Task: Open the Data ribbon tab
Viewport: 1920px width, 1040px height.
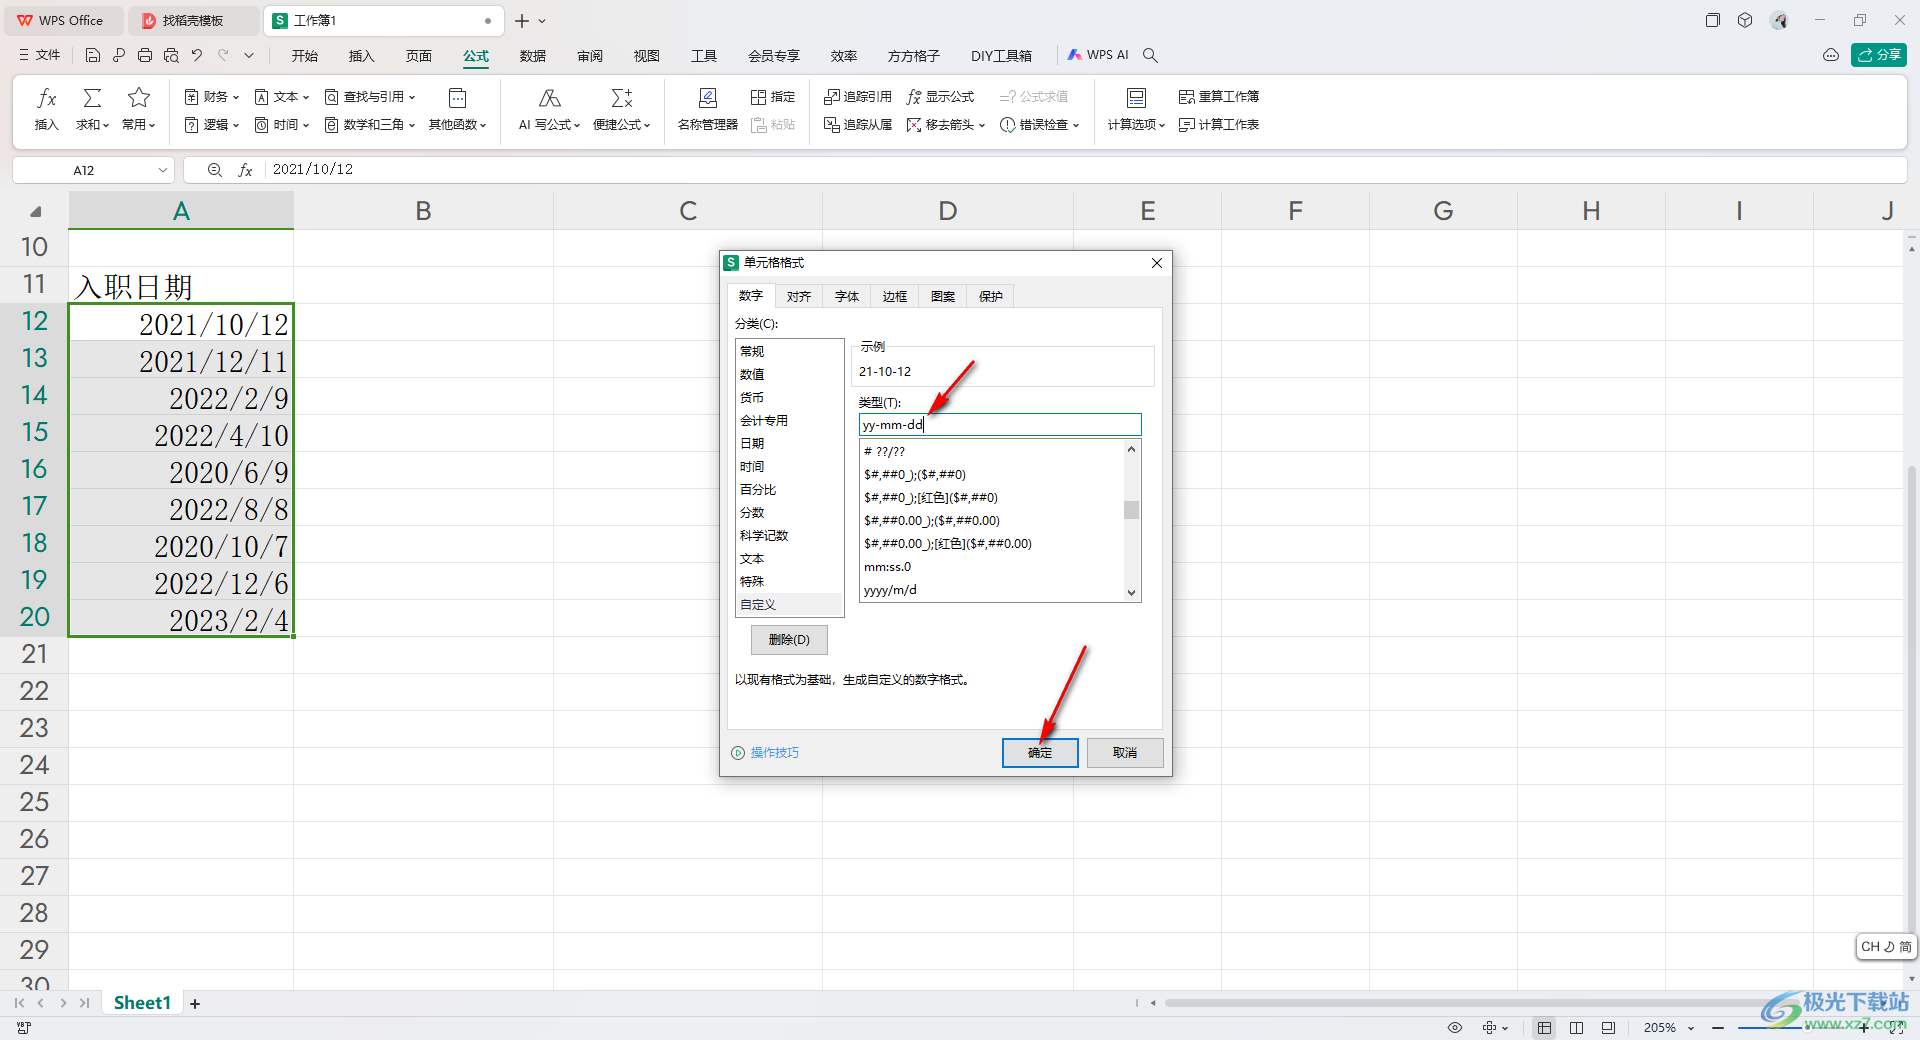Action: point(532,56)
